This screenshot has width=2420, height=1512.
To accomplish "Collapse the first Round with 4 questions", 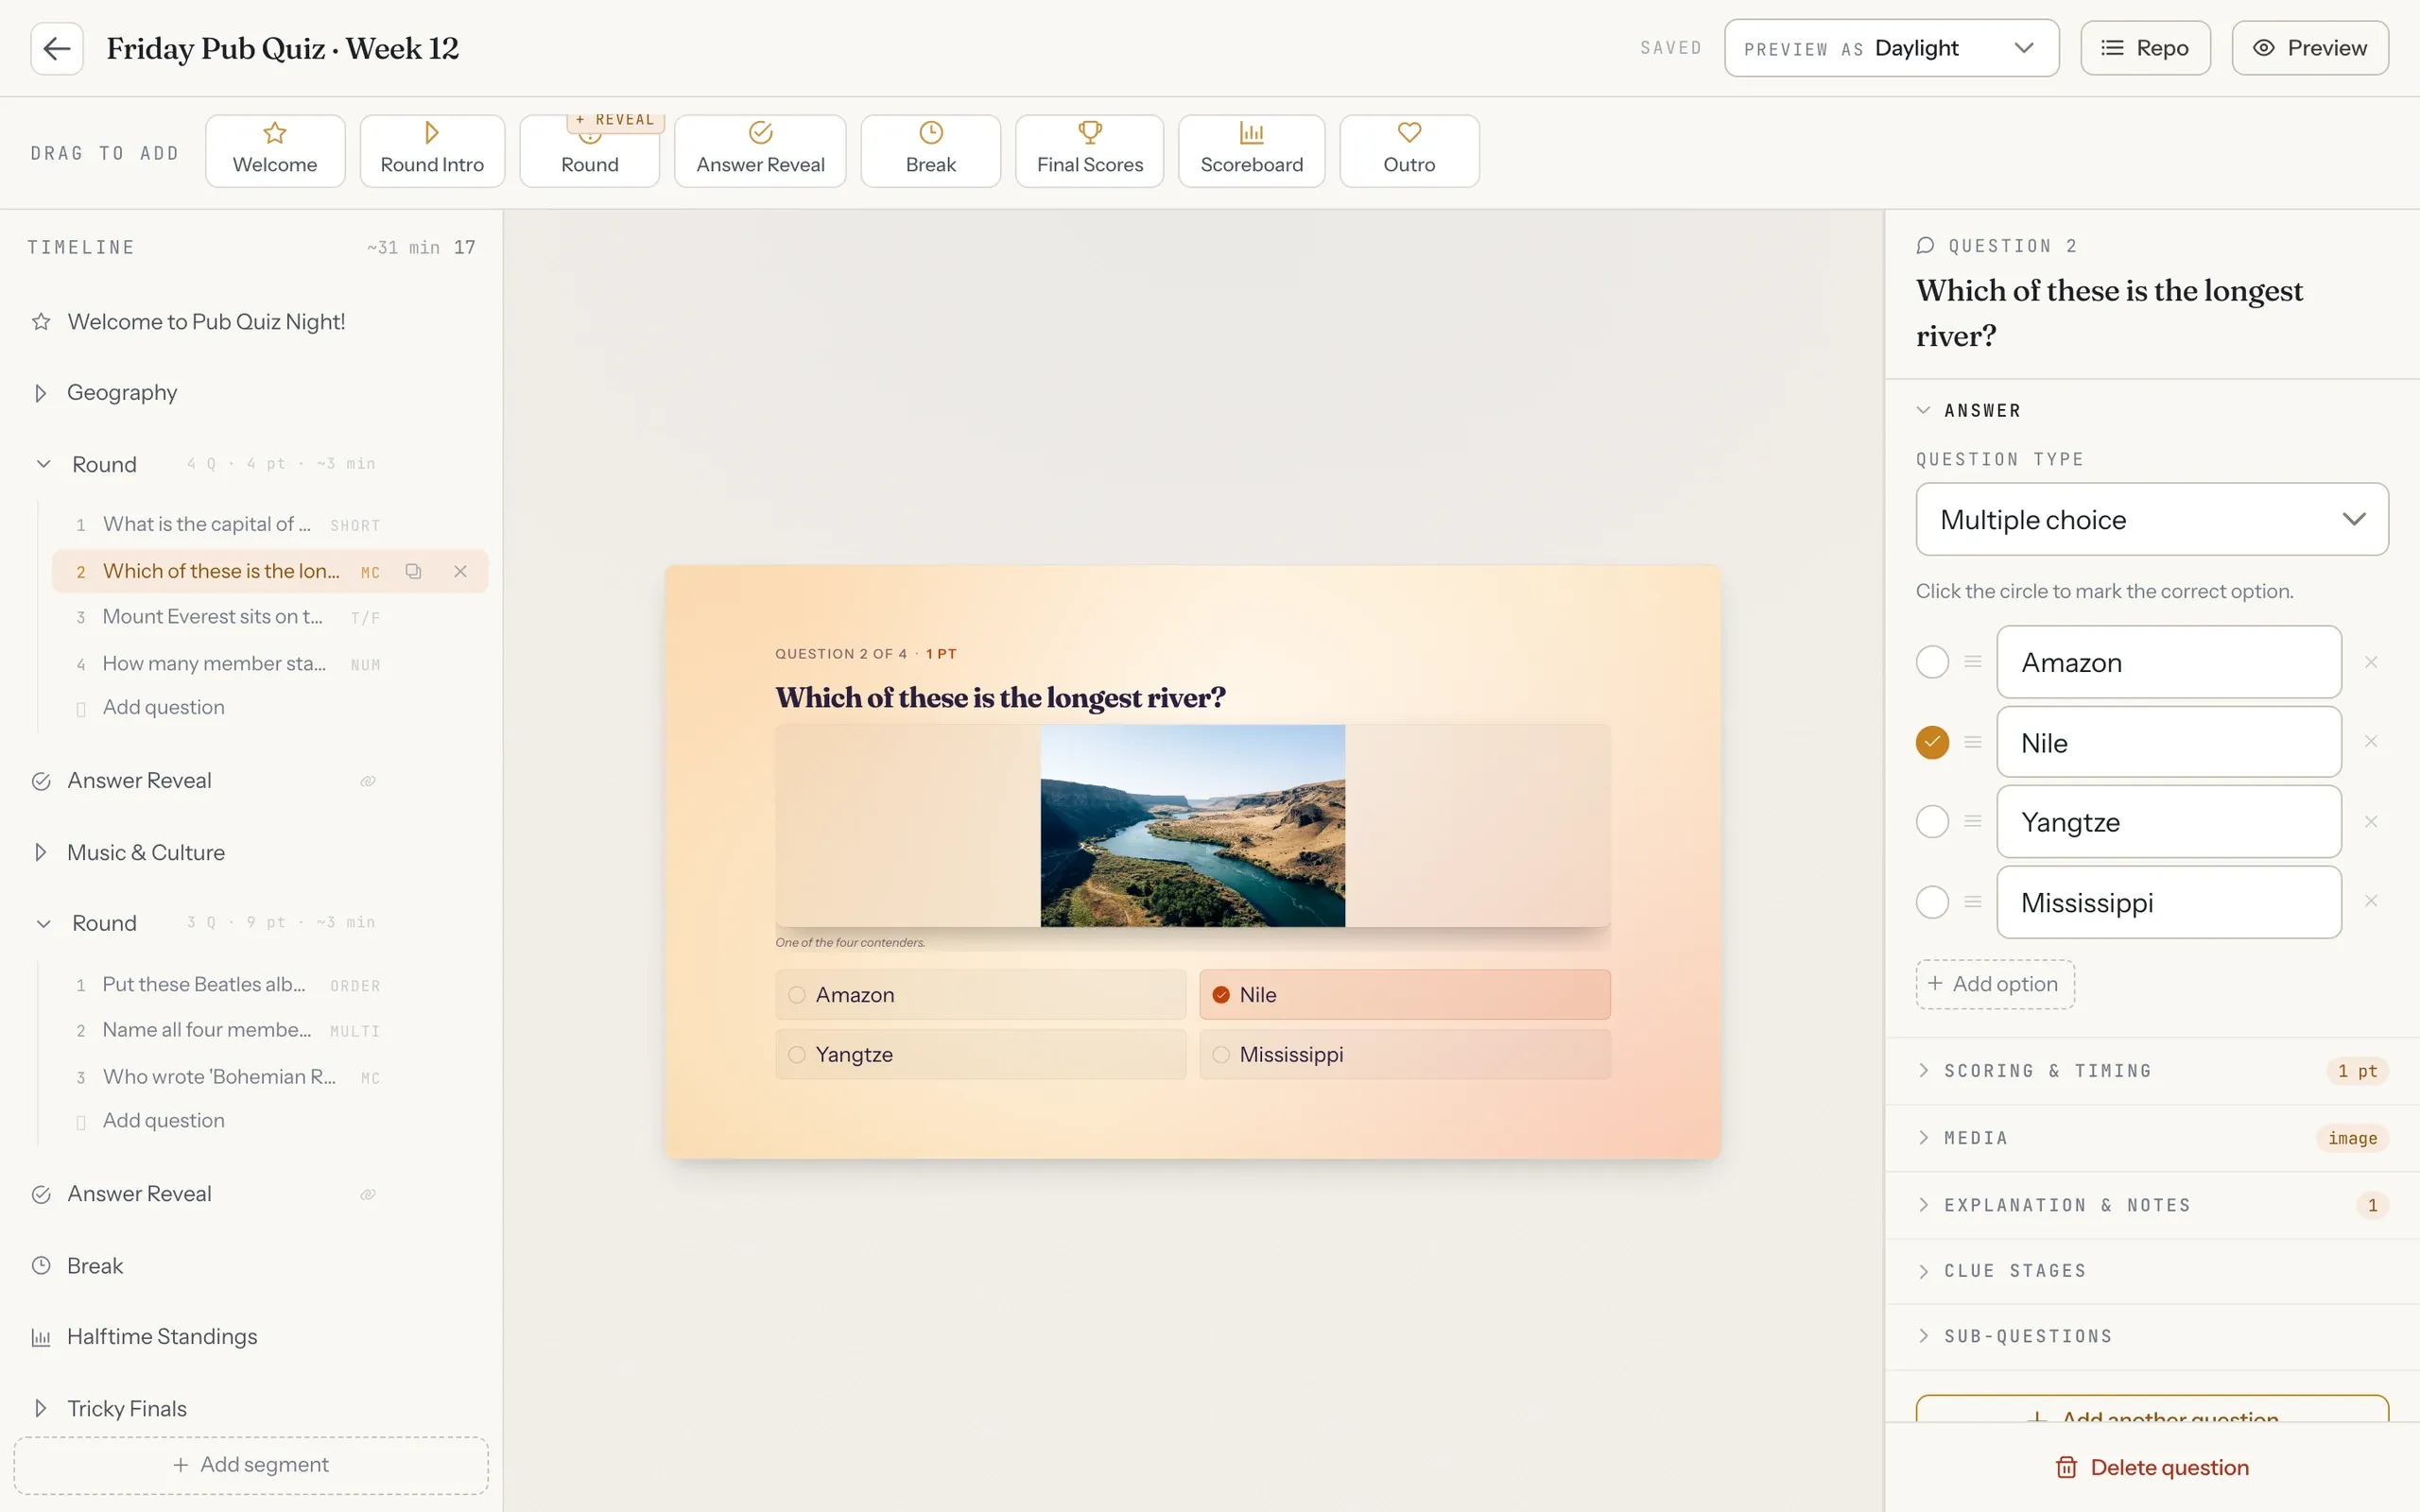I will tap(43, 464).
